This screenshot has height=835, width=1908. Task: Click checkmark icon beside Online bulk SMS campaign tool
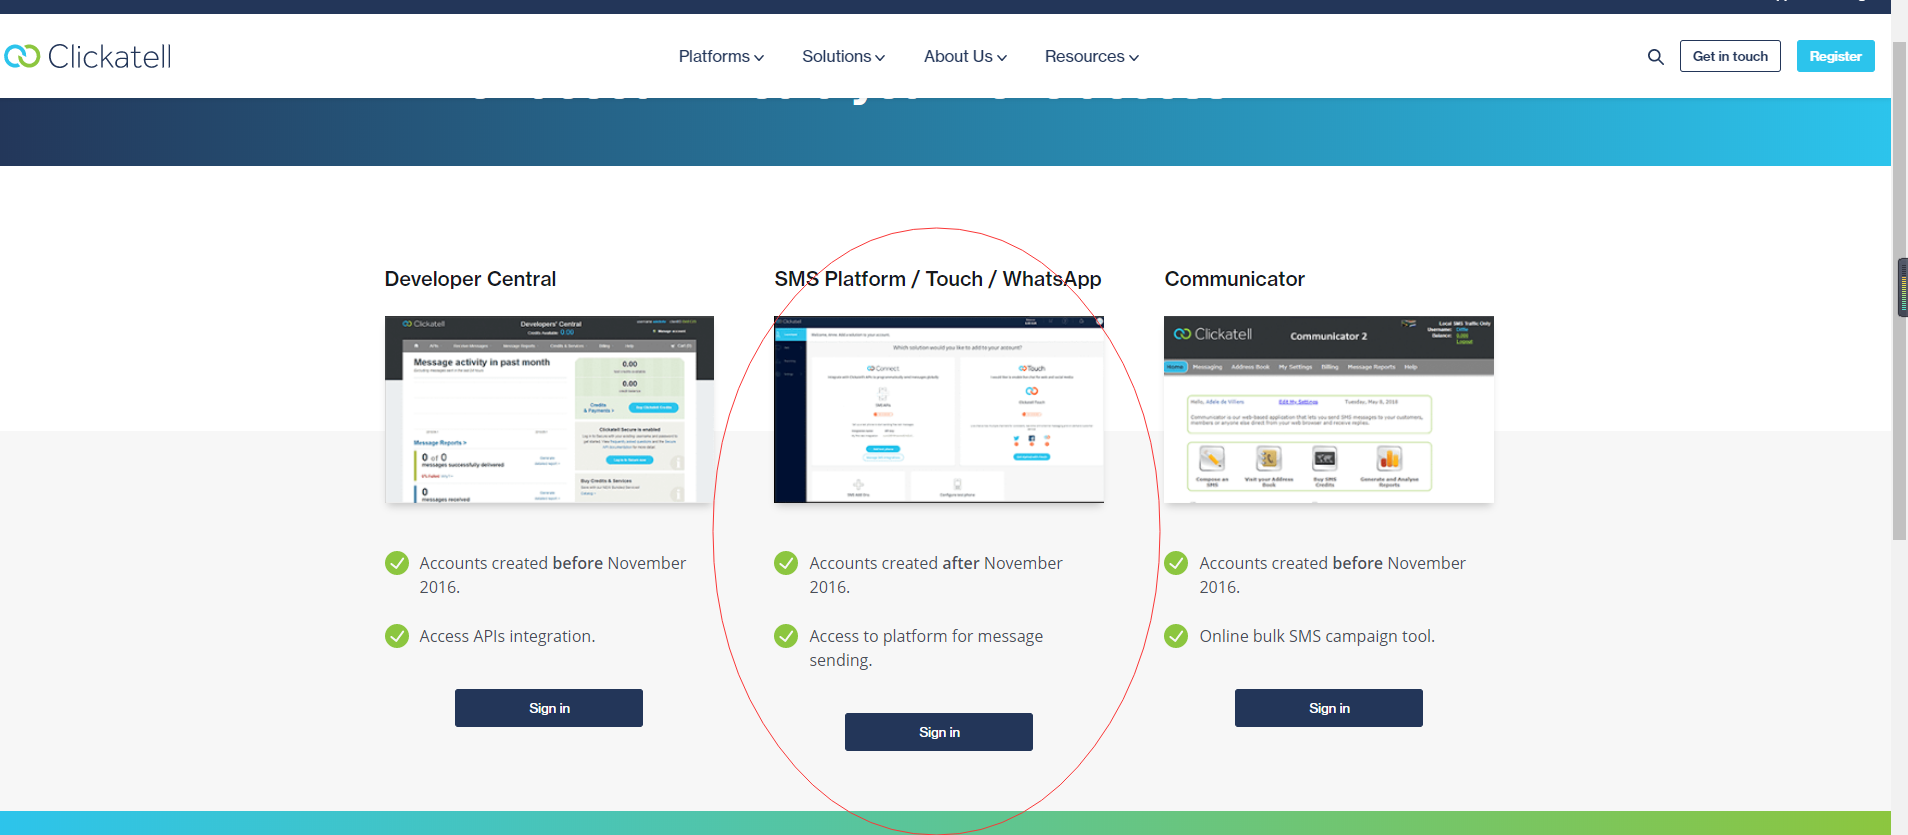[1176, 636]
